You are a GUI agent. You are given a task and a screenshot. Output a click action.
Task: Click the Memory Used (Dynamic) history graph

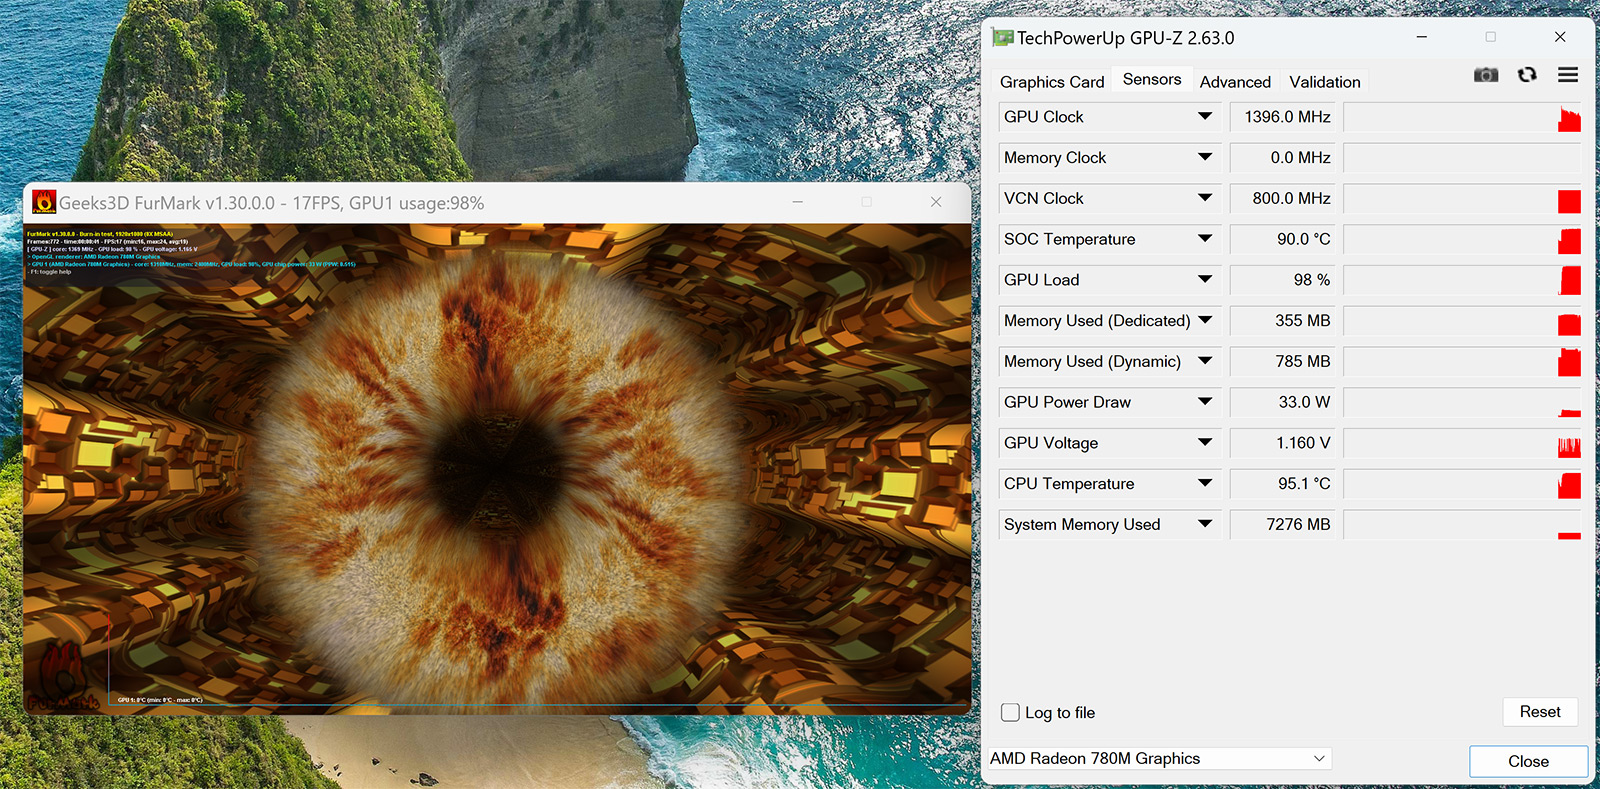(1462, 361)
